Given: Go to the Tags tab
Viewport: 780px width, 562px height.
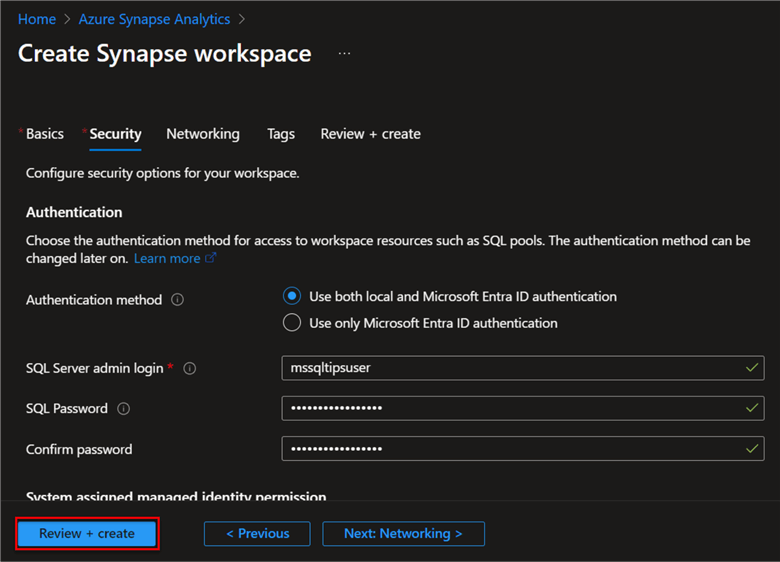Looking at the screenshot, I should [281, 134].
